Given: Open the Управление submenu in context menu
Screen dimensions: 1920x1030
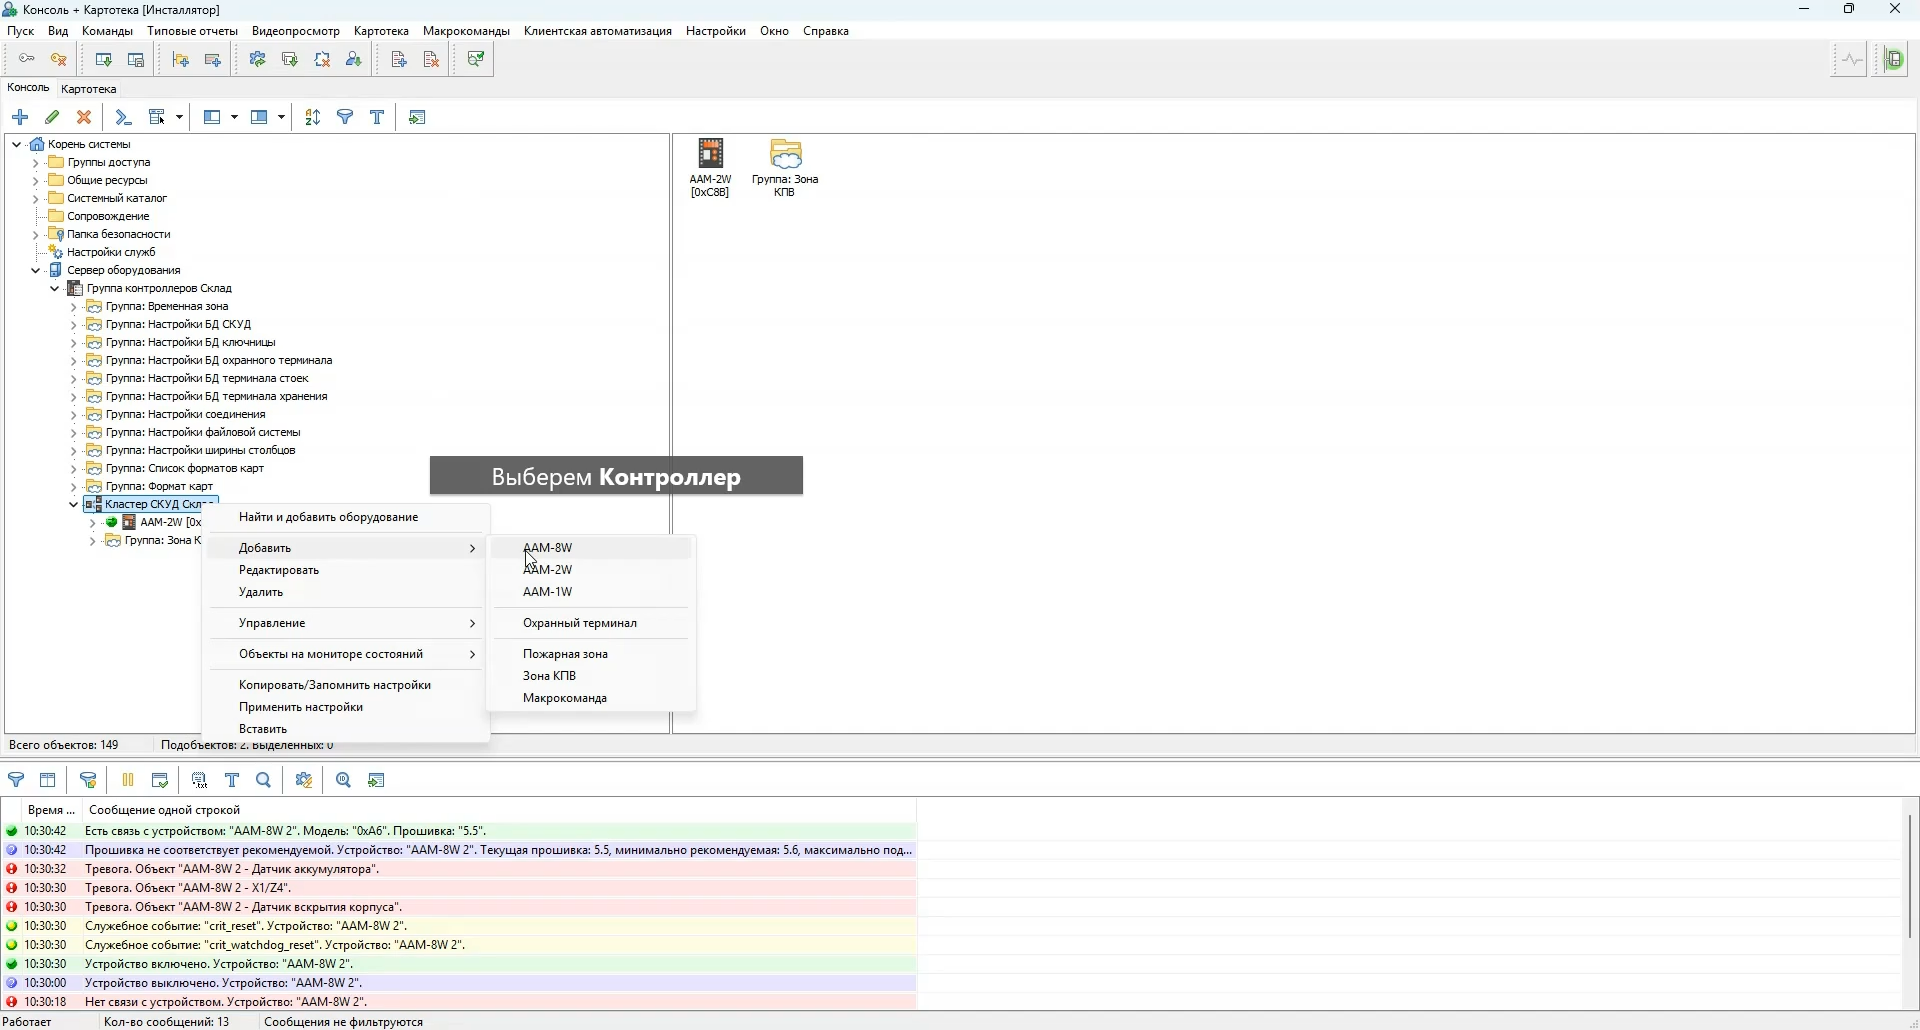Looking at the screenshot, I should 347,625.
